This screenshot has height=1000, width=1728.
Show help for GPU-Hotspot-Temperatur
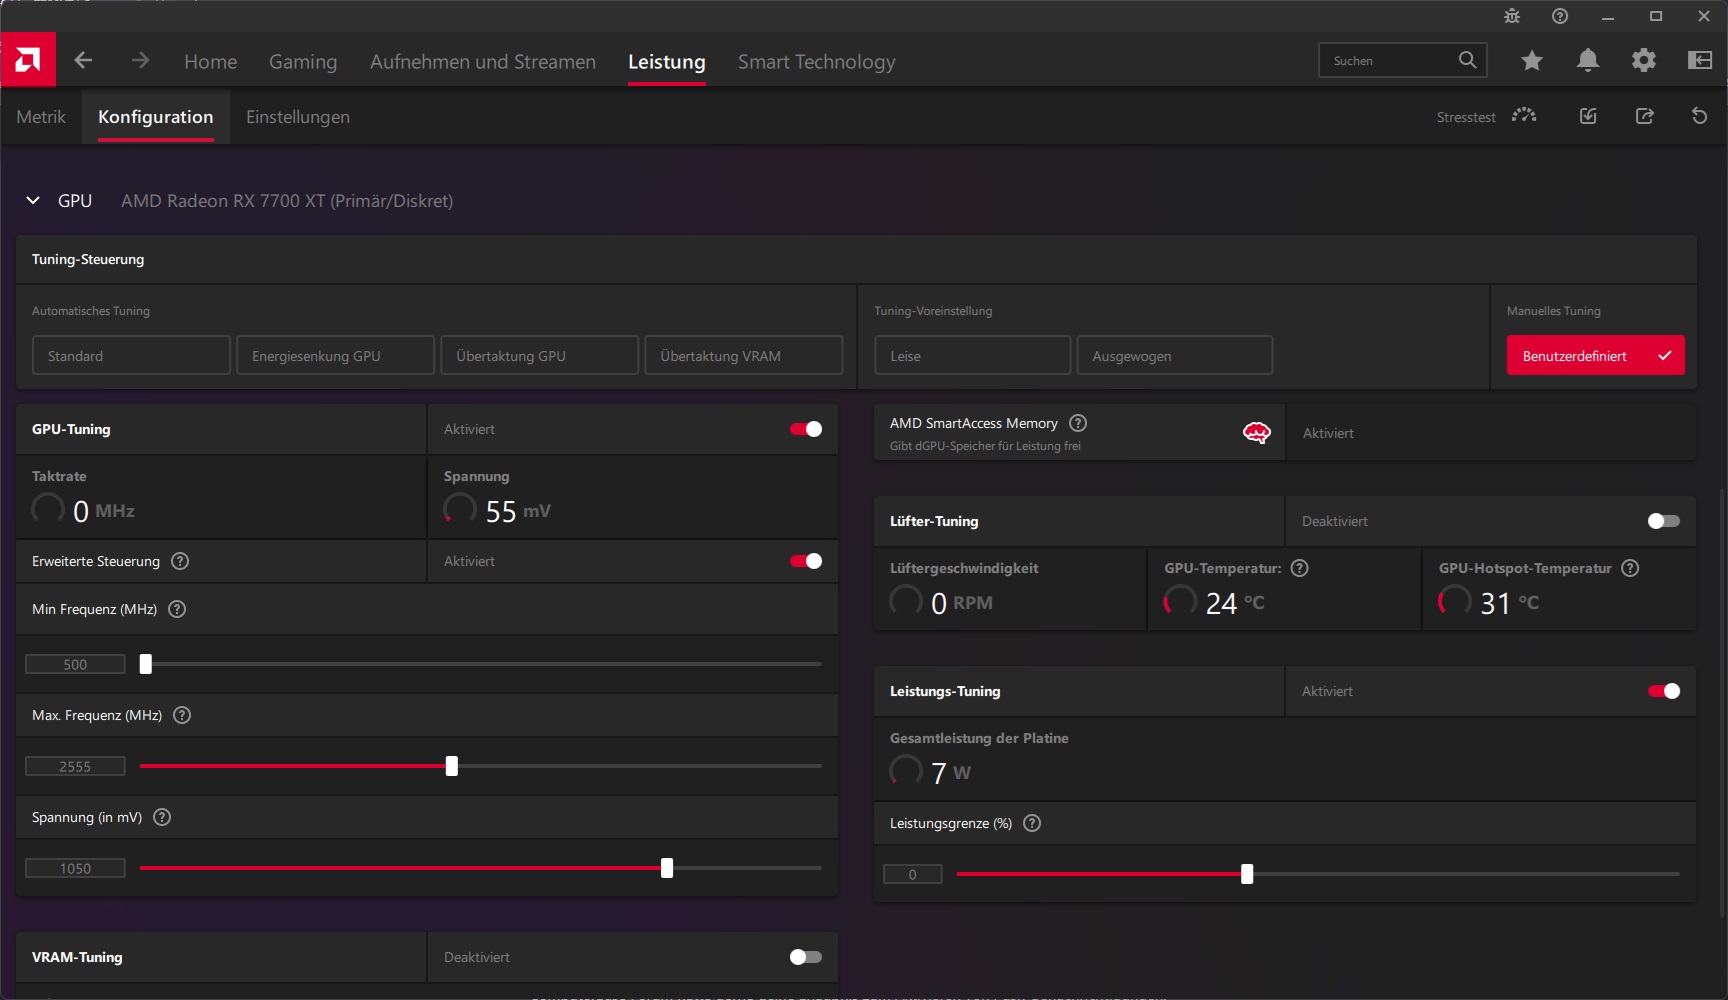click(1630, 568)
